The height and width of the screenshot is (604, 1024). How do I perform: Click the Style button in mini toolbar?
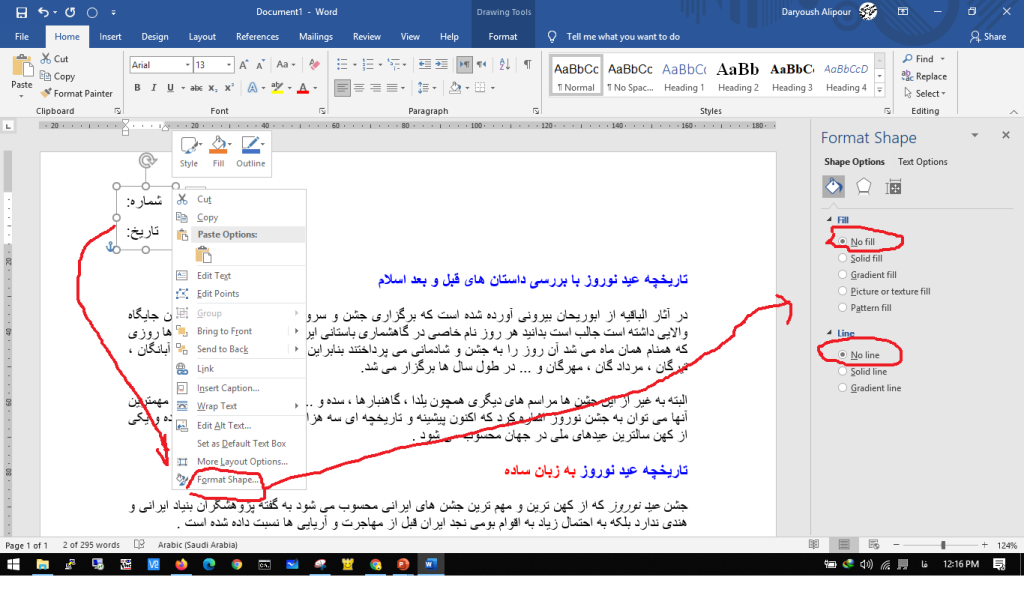pos(188,151)
